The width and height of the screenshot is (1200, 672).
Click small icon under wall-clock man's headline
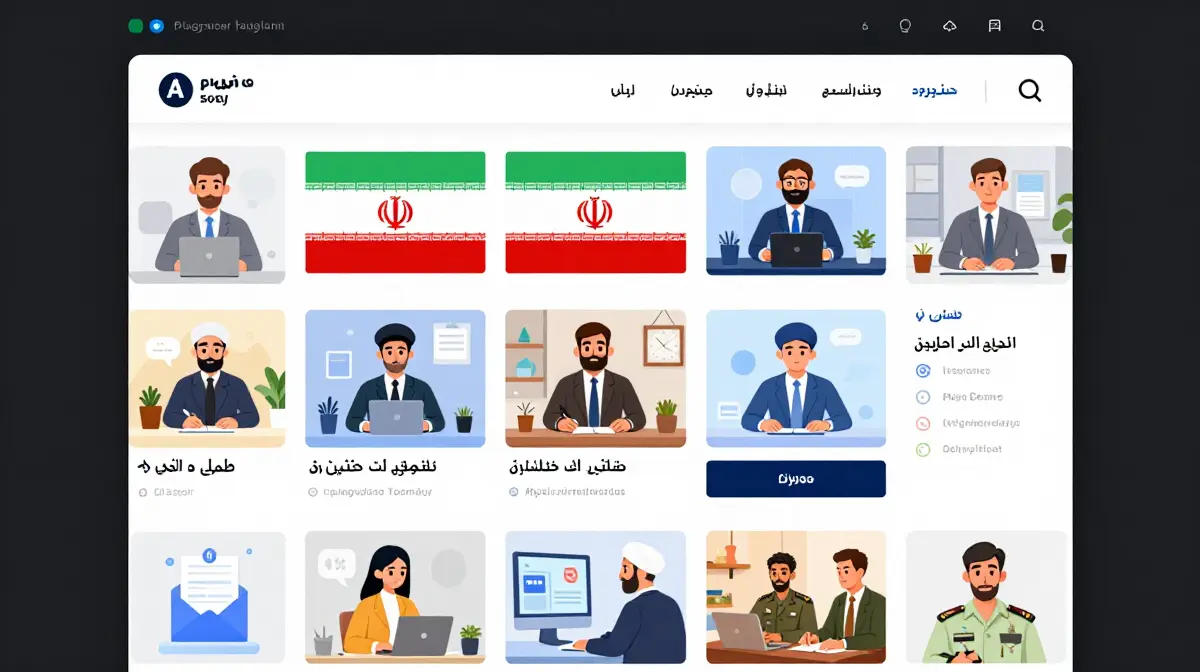[x=514, y=492]
